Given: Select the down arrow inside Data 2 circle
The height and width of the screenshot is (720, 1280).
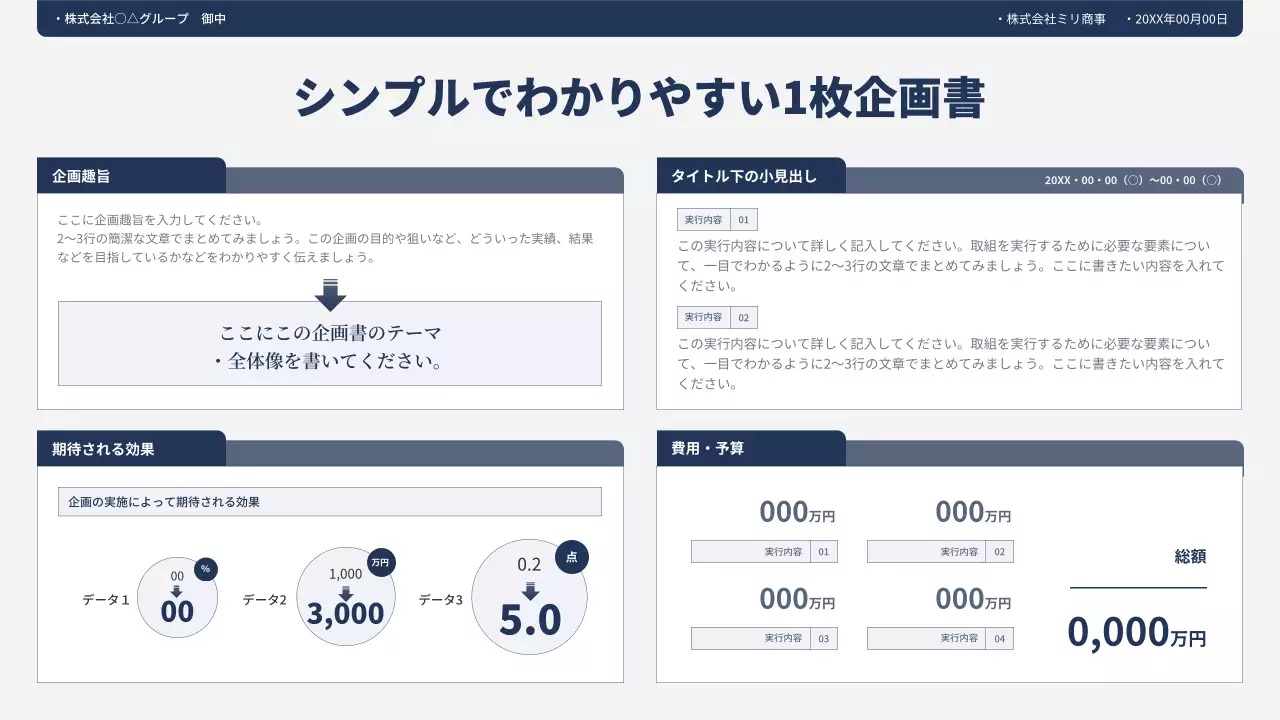Looking at the screenshot, I should click(x=346, y=592).
